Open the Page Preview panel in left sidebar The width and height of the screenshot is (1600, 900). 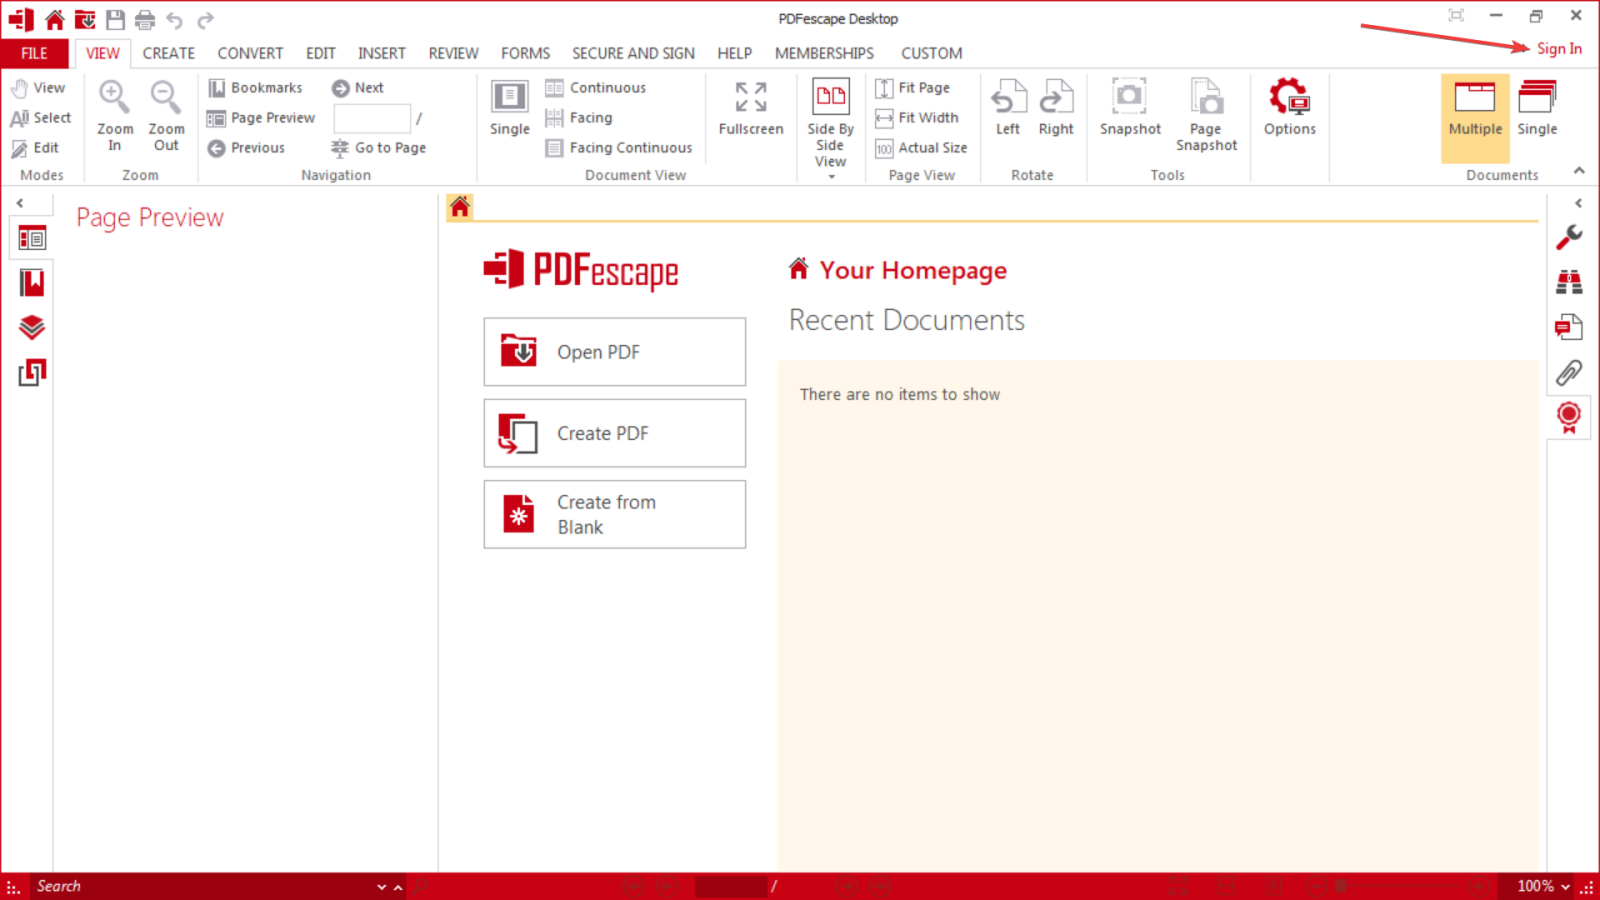tap(32, 239)
